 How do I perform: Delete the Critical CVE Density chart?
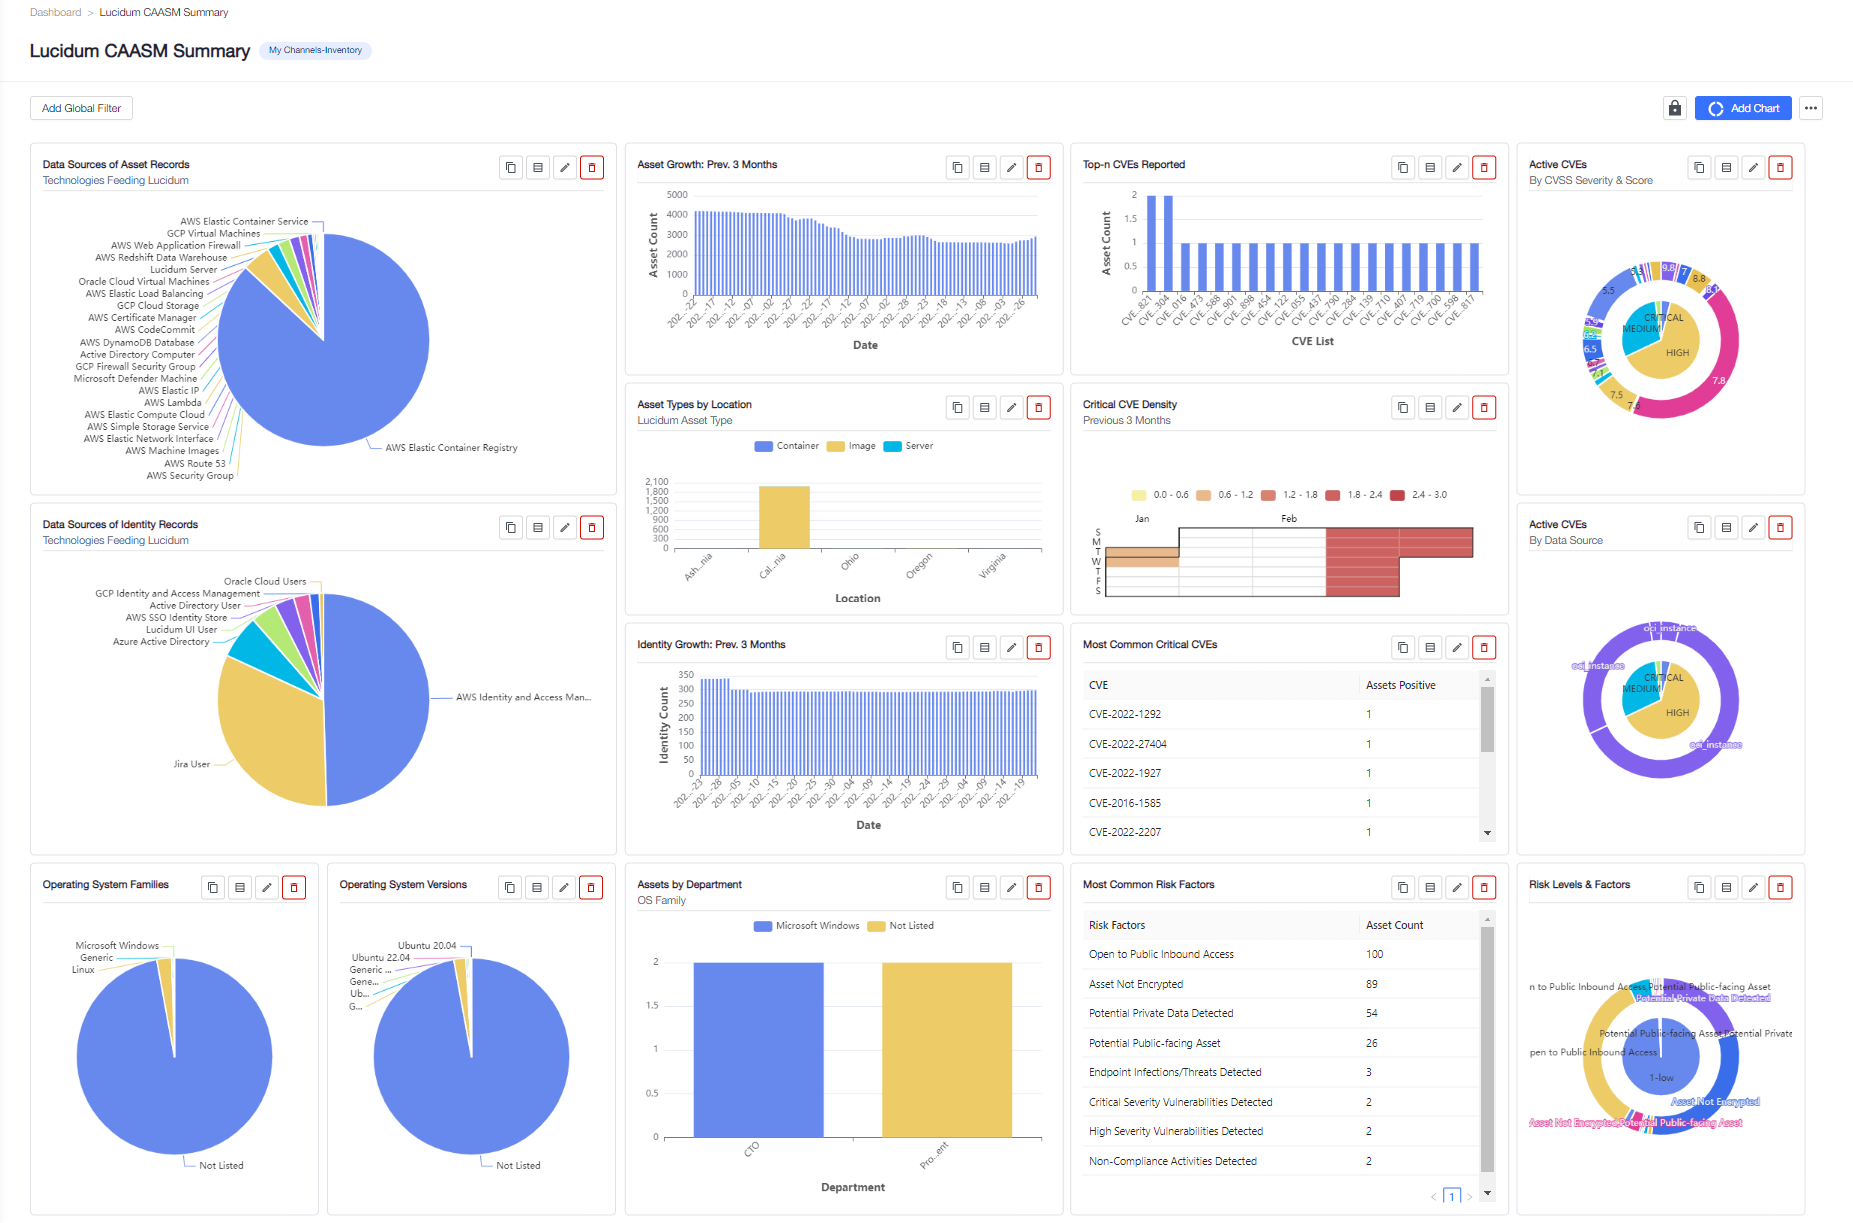pos(1484,408)
